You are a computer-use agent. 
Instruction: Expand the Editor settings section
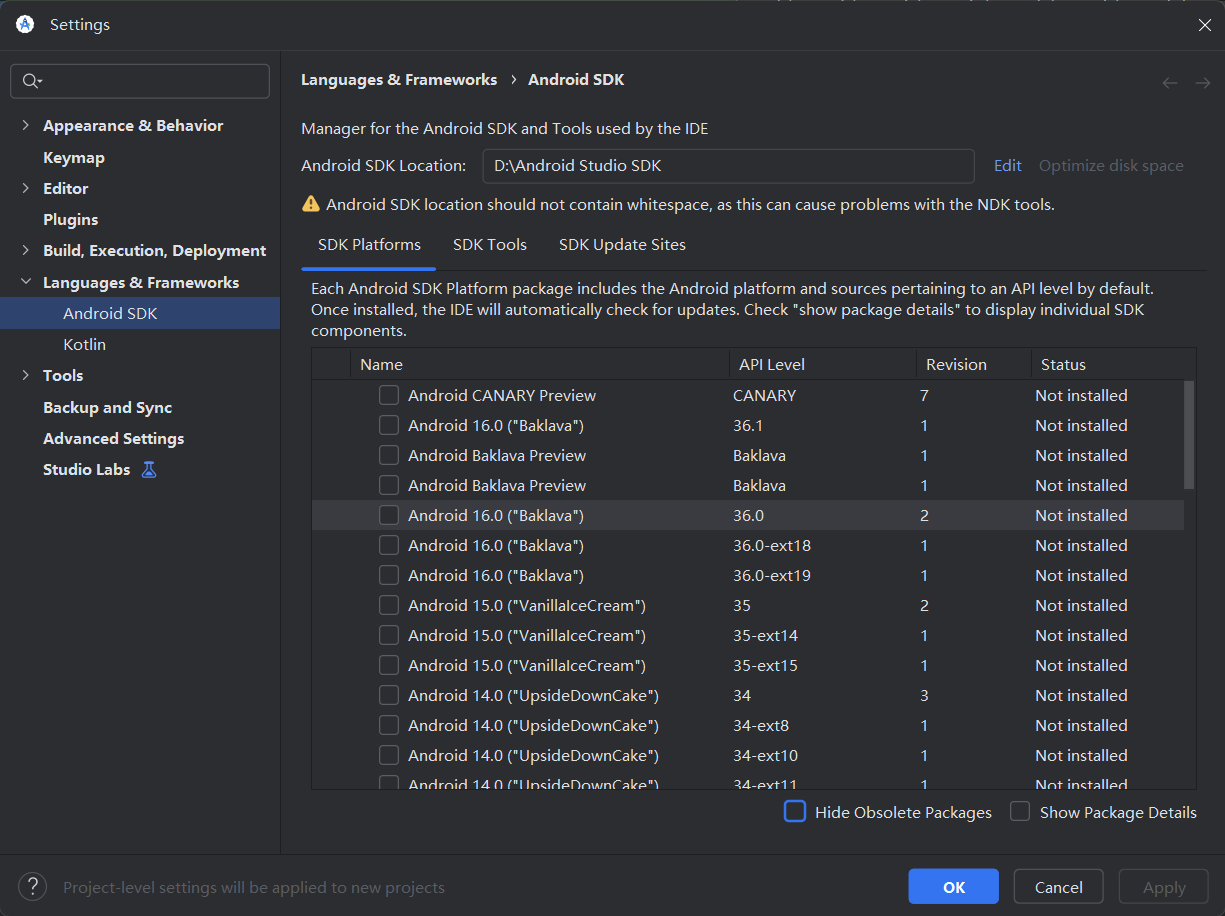(x=25, y=188)
